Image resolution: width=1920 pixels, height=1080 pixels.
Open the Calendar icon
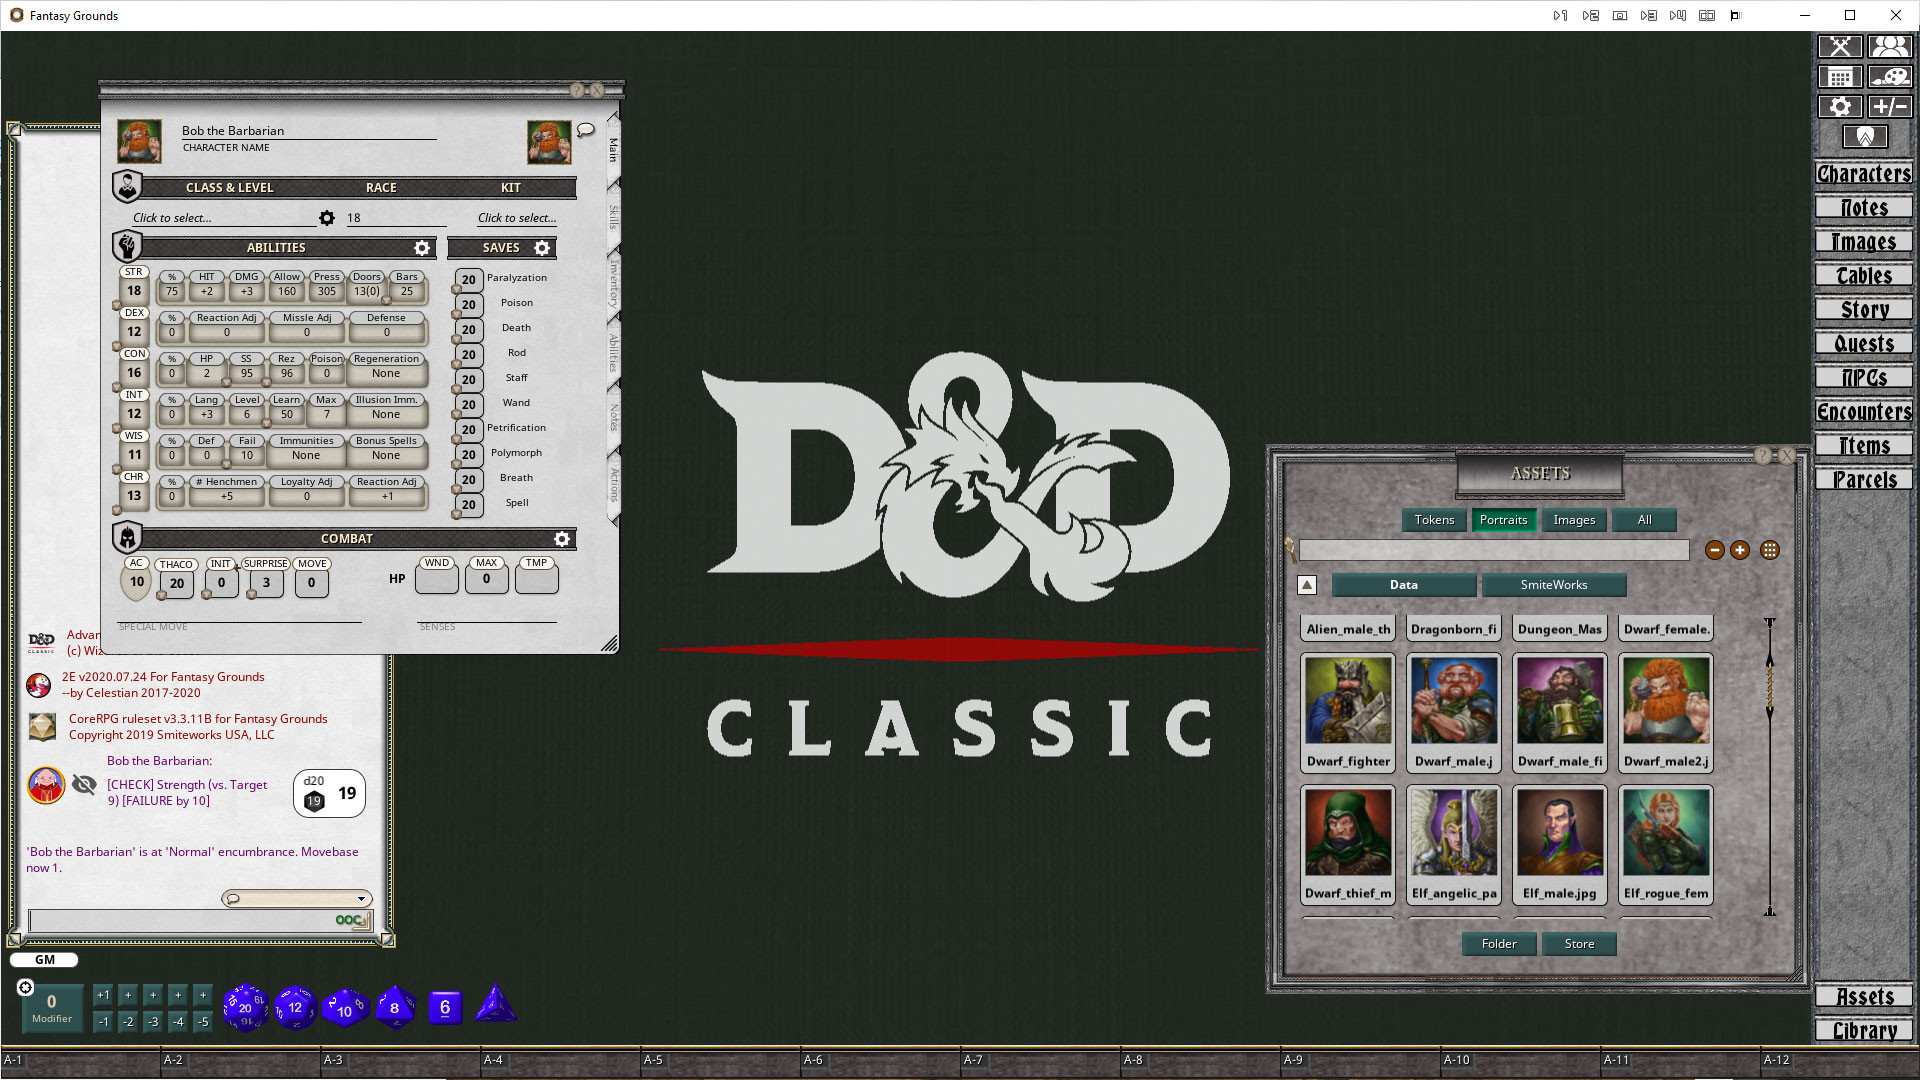(1839, 76)
